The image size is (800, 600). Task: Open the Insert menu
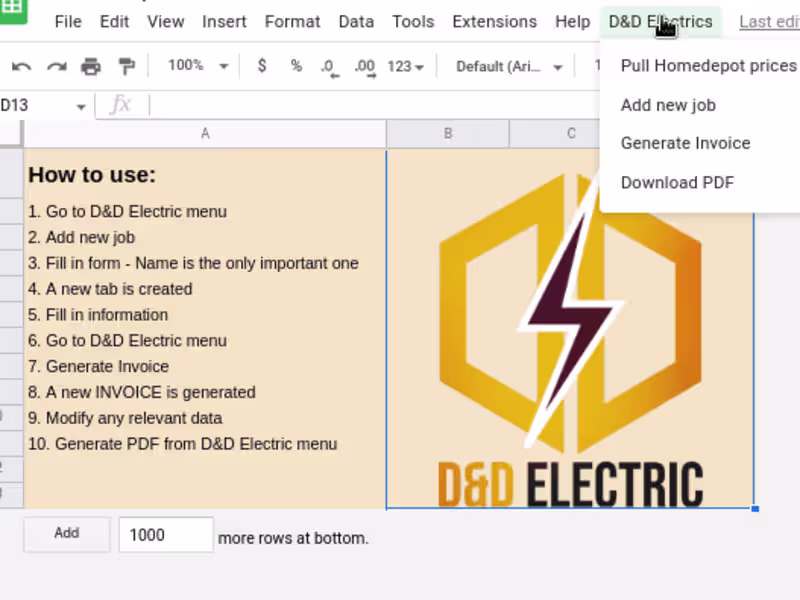224,21
